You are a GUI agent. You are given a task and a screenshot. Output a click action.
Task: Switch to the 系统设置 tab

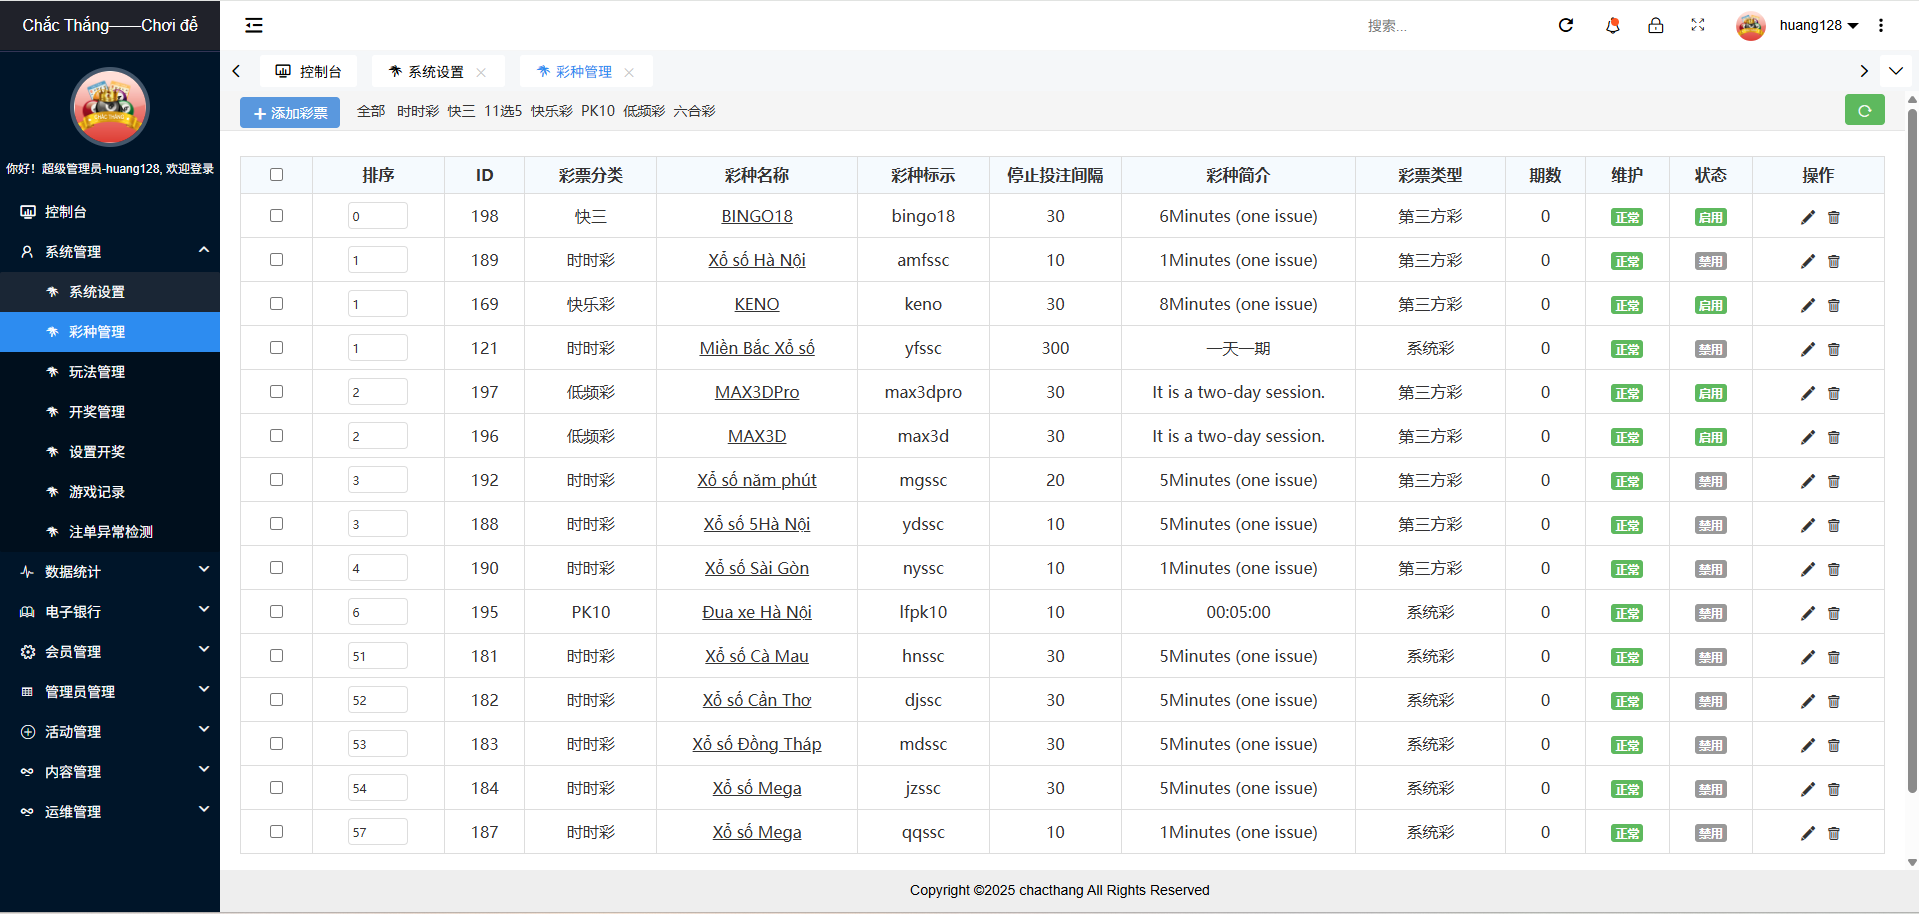coord(435,72)
